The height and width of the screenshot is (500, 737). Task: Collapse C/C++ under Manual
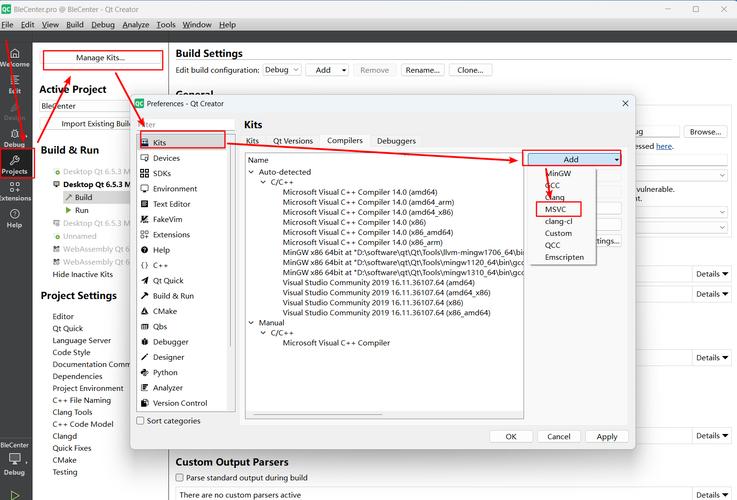[263, 333]
